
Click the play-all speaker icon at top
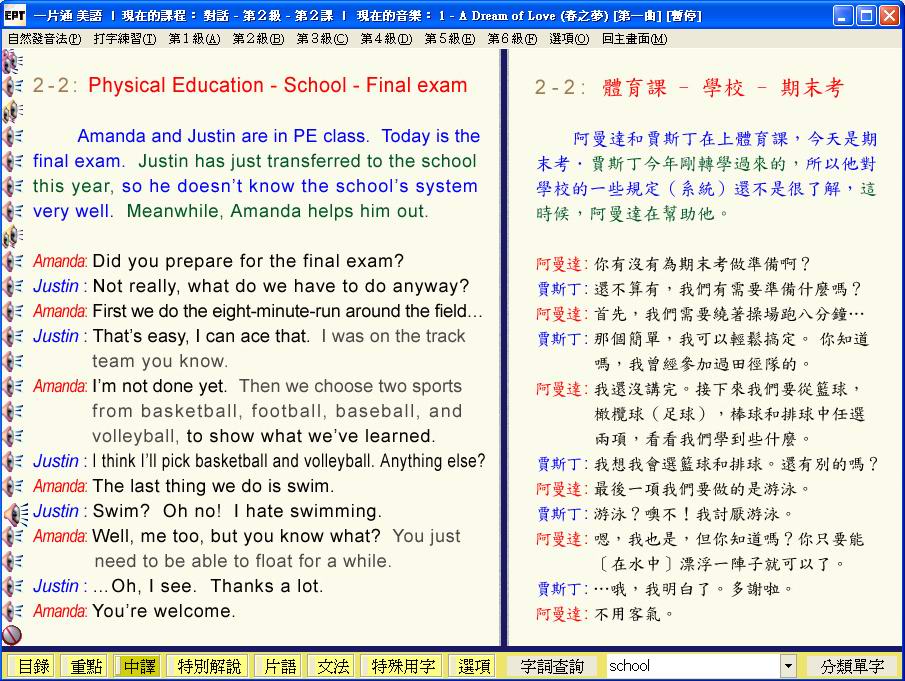click(11, 62)
